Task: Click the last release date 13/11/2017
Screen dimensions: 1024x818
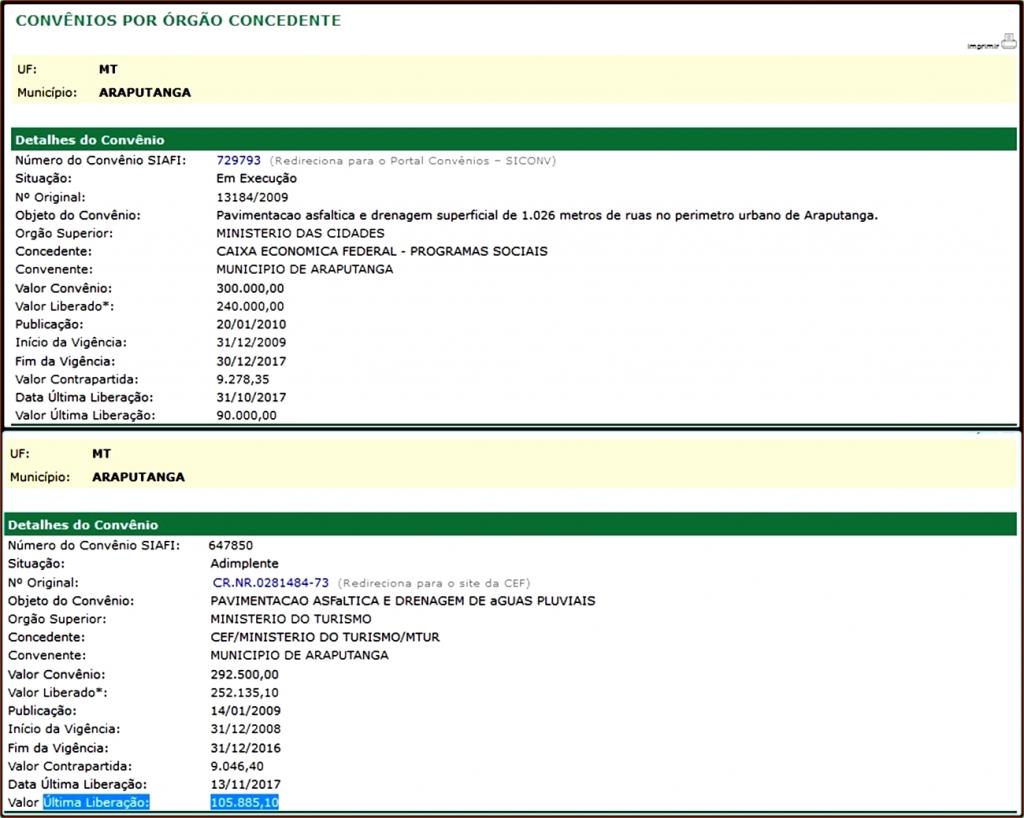Action: click(x=244, y=783)
